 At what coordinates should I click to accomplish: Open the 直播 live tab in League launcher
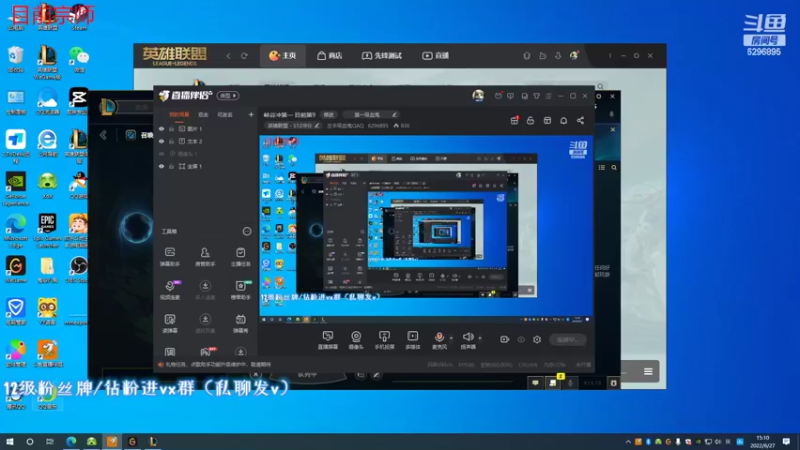pyautogui.click(x=435, y=56)
